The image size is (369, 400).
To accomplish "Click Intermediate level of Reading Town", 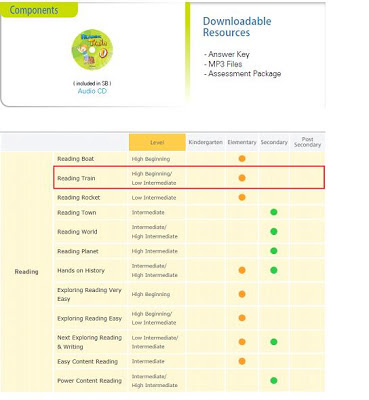I will tap(148, 212).
